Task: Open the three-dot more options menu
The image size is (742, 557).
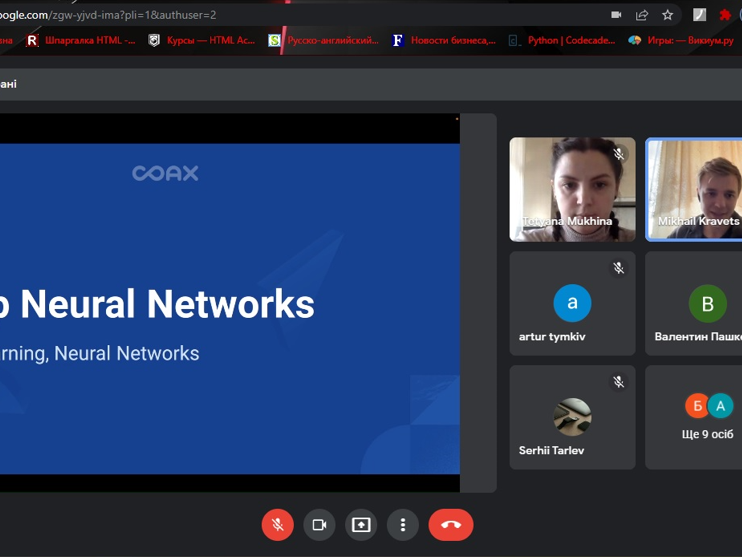Action: tap(403, 525)
